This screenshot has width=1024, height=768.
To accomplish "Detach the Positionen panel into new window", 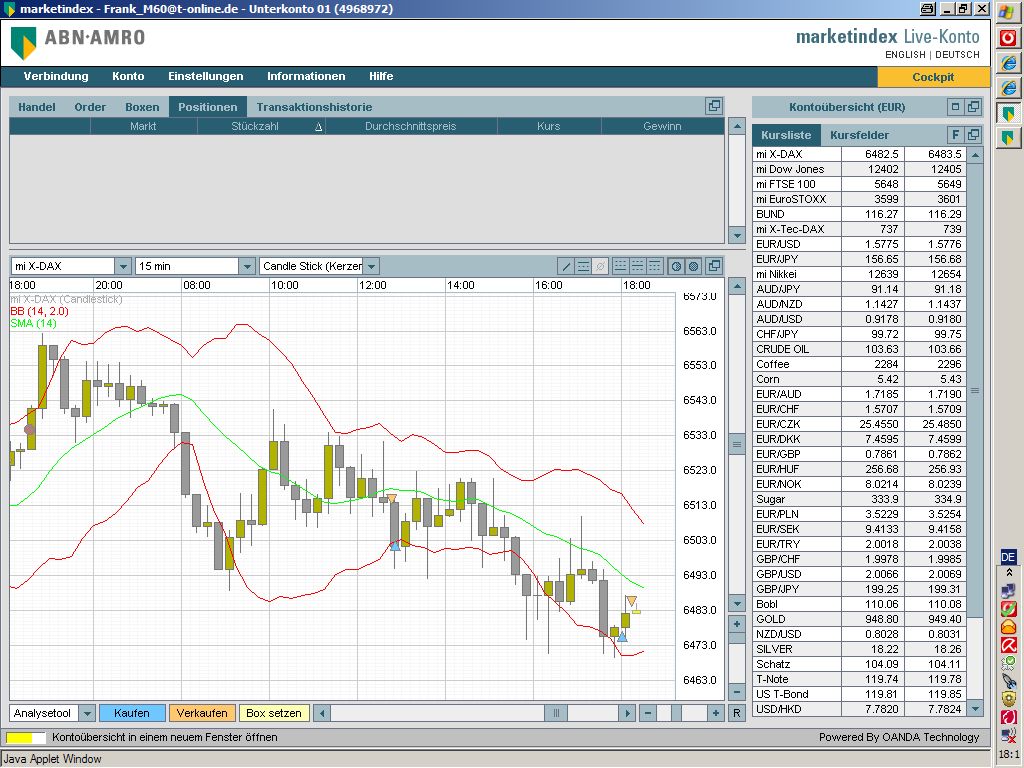I will point(714,106).
